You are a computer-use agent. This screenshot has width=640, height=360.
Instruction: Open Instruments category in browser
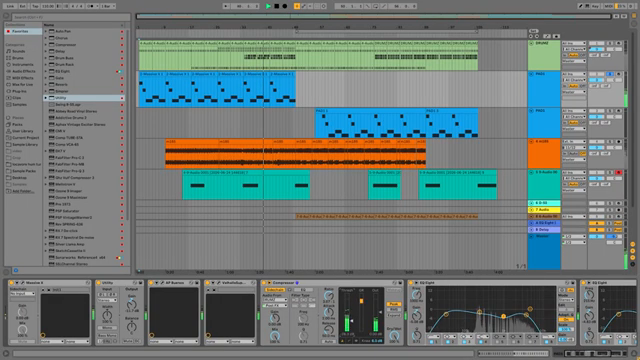coord(22,64)
